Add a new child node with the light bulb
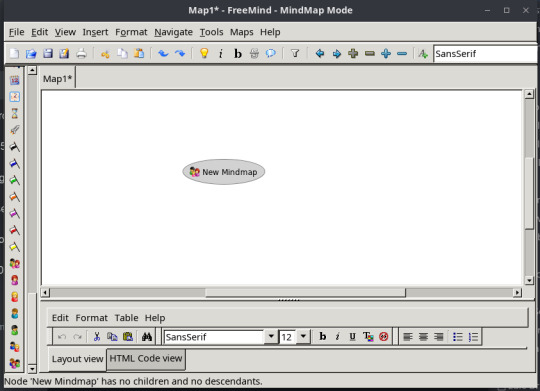The image size is (540, 391). point(204,53)
